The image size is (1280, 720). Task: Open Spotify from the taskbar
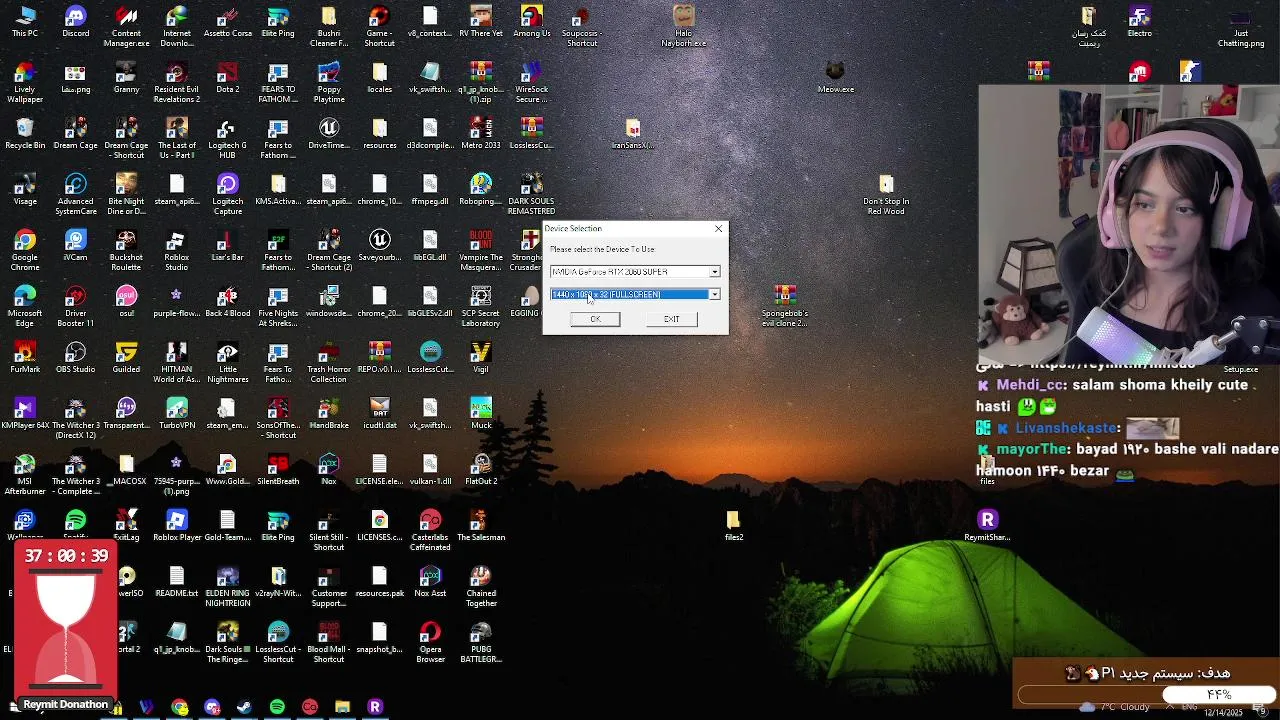coord(277,707)
